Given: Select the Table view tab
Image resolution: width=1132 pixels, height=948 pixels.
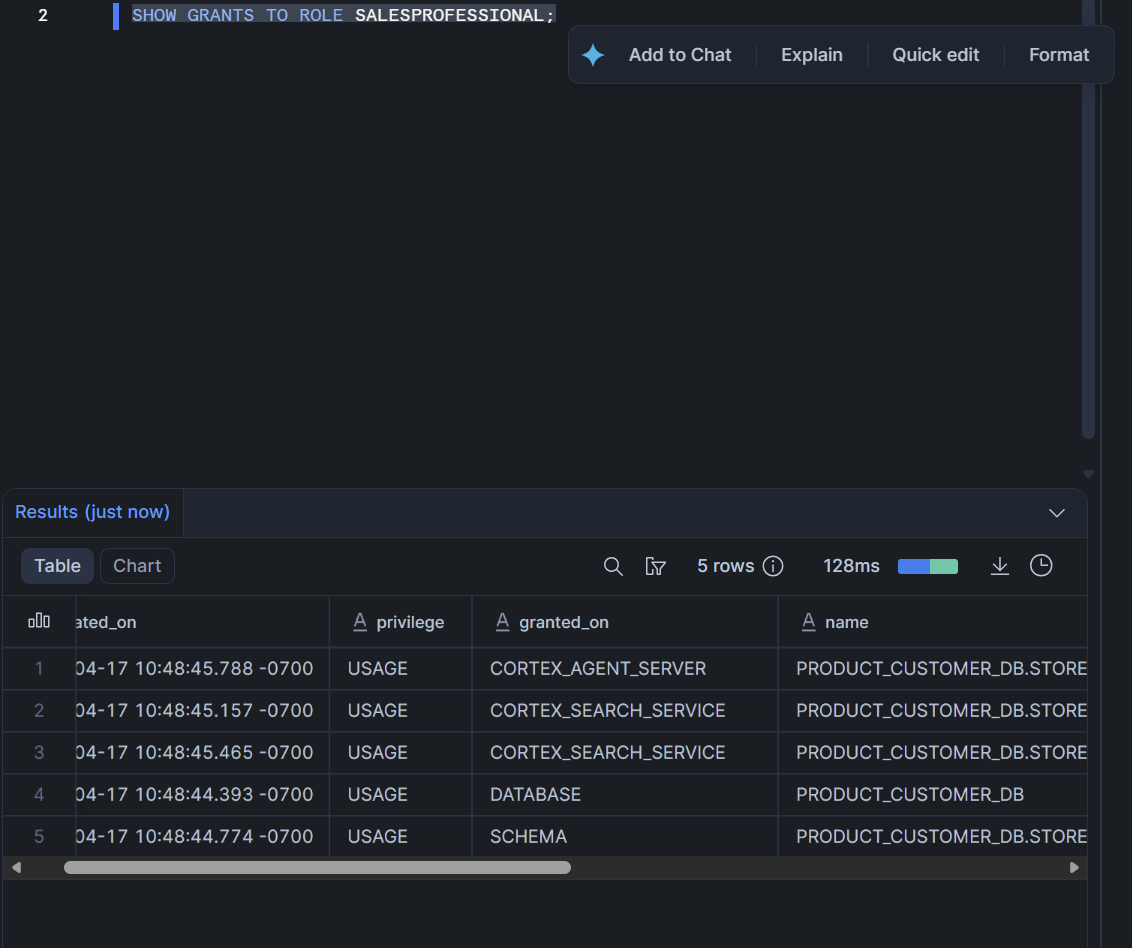Looking at the screenshot, I should pos(57,566).
